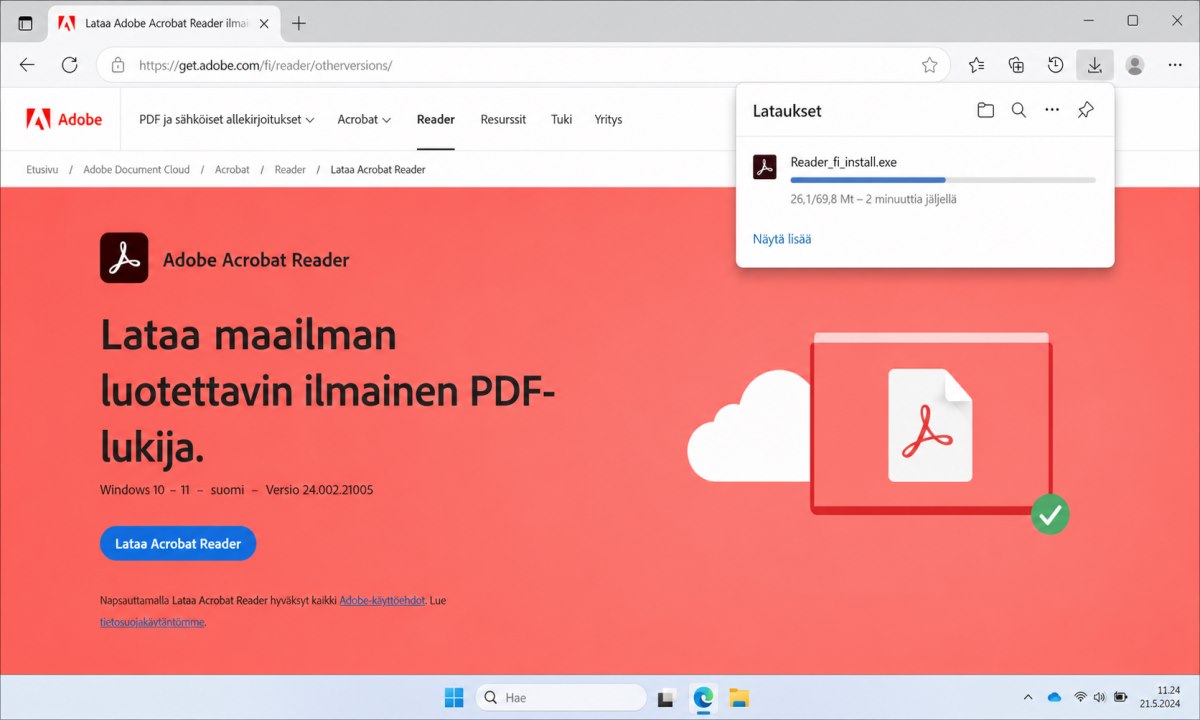Image resolution: width=1200 pixels, height=720 pixels.
Task: Search downloads in Lataukset panel
Action: pyautogui.click(x=1018, y=110)
